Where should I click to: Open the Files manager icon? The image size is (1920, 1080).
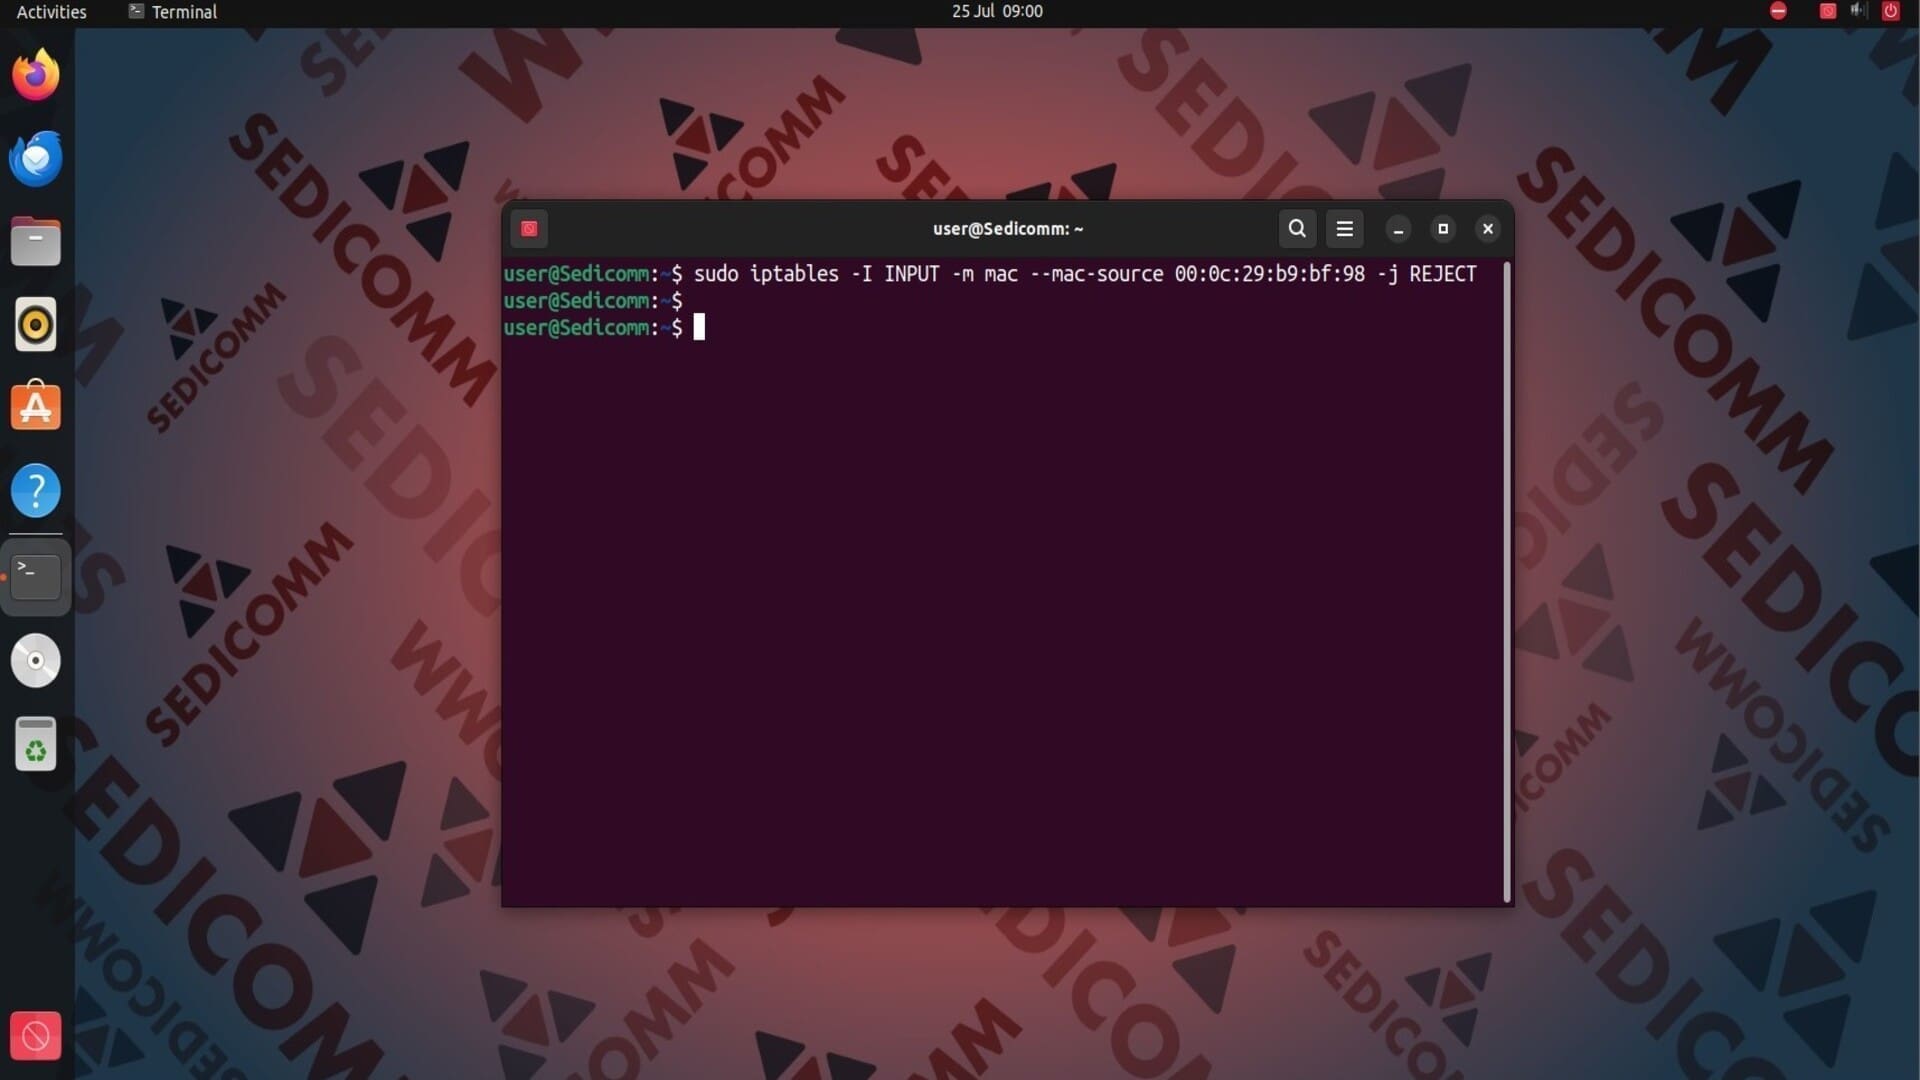point(36,241)
